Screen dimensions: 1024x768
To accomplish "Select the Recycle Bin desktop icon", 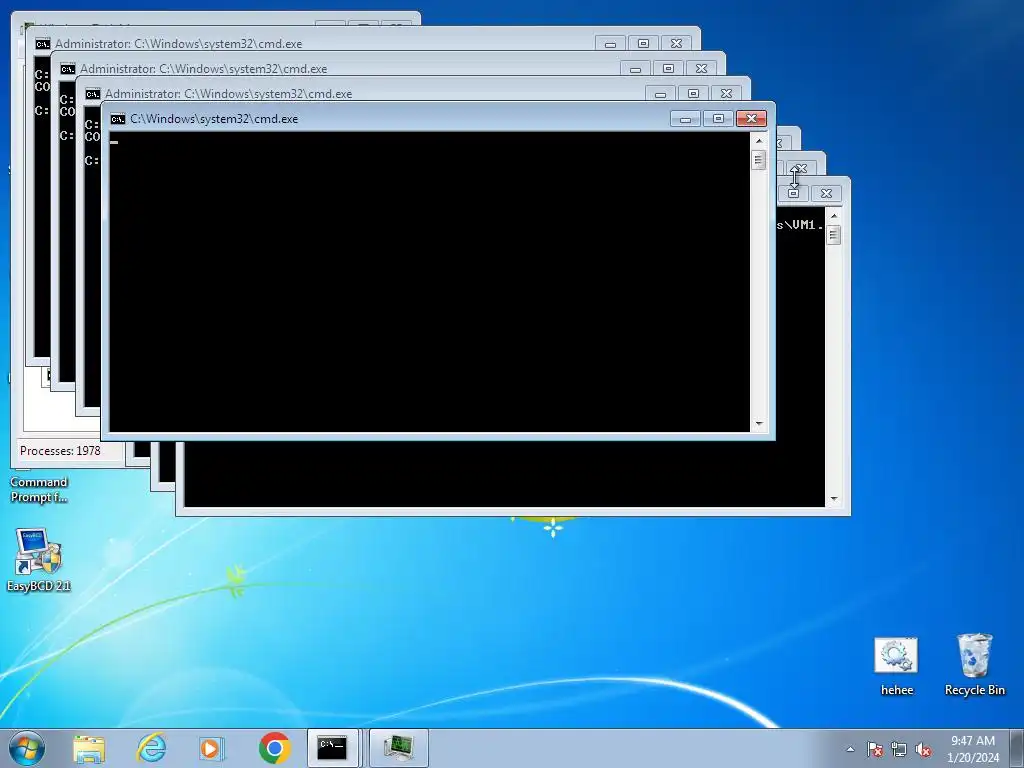I will 974,665.
